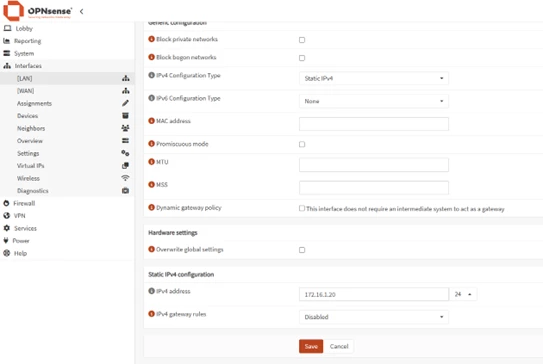Image resolution: width=543 pixels, height=364 pixels.
Task: Show help info for MTU
Action: click(151, 162)
